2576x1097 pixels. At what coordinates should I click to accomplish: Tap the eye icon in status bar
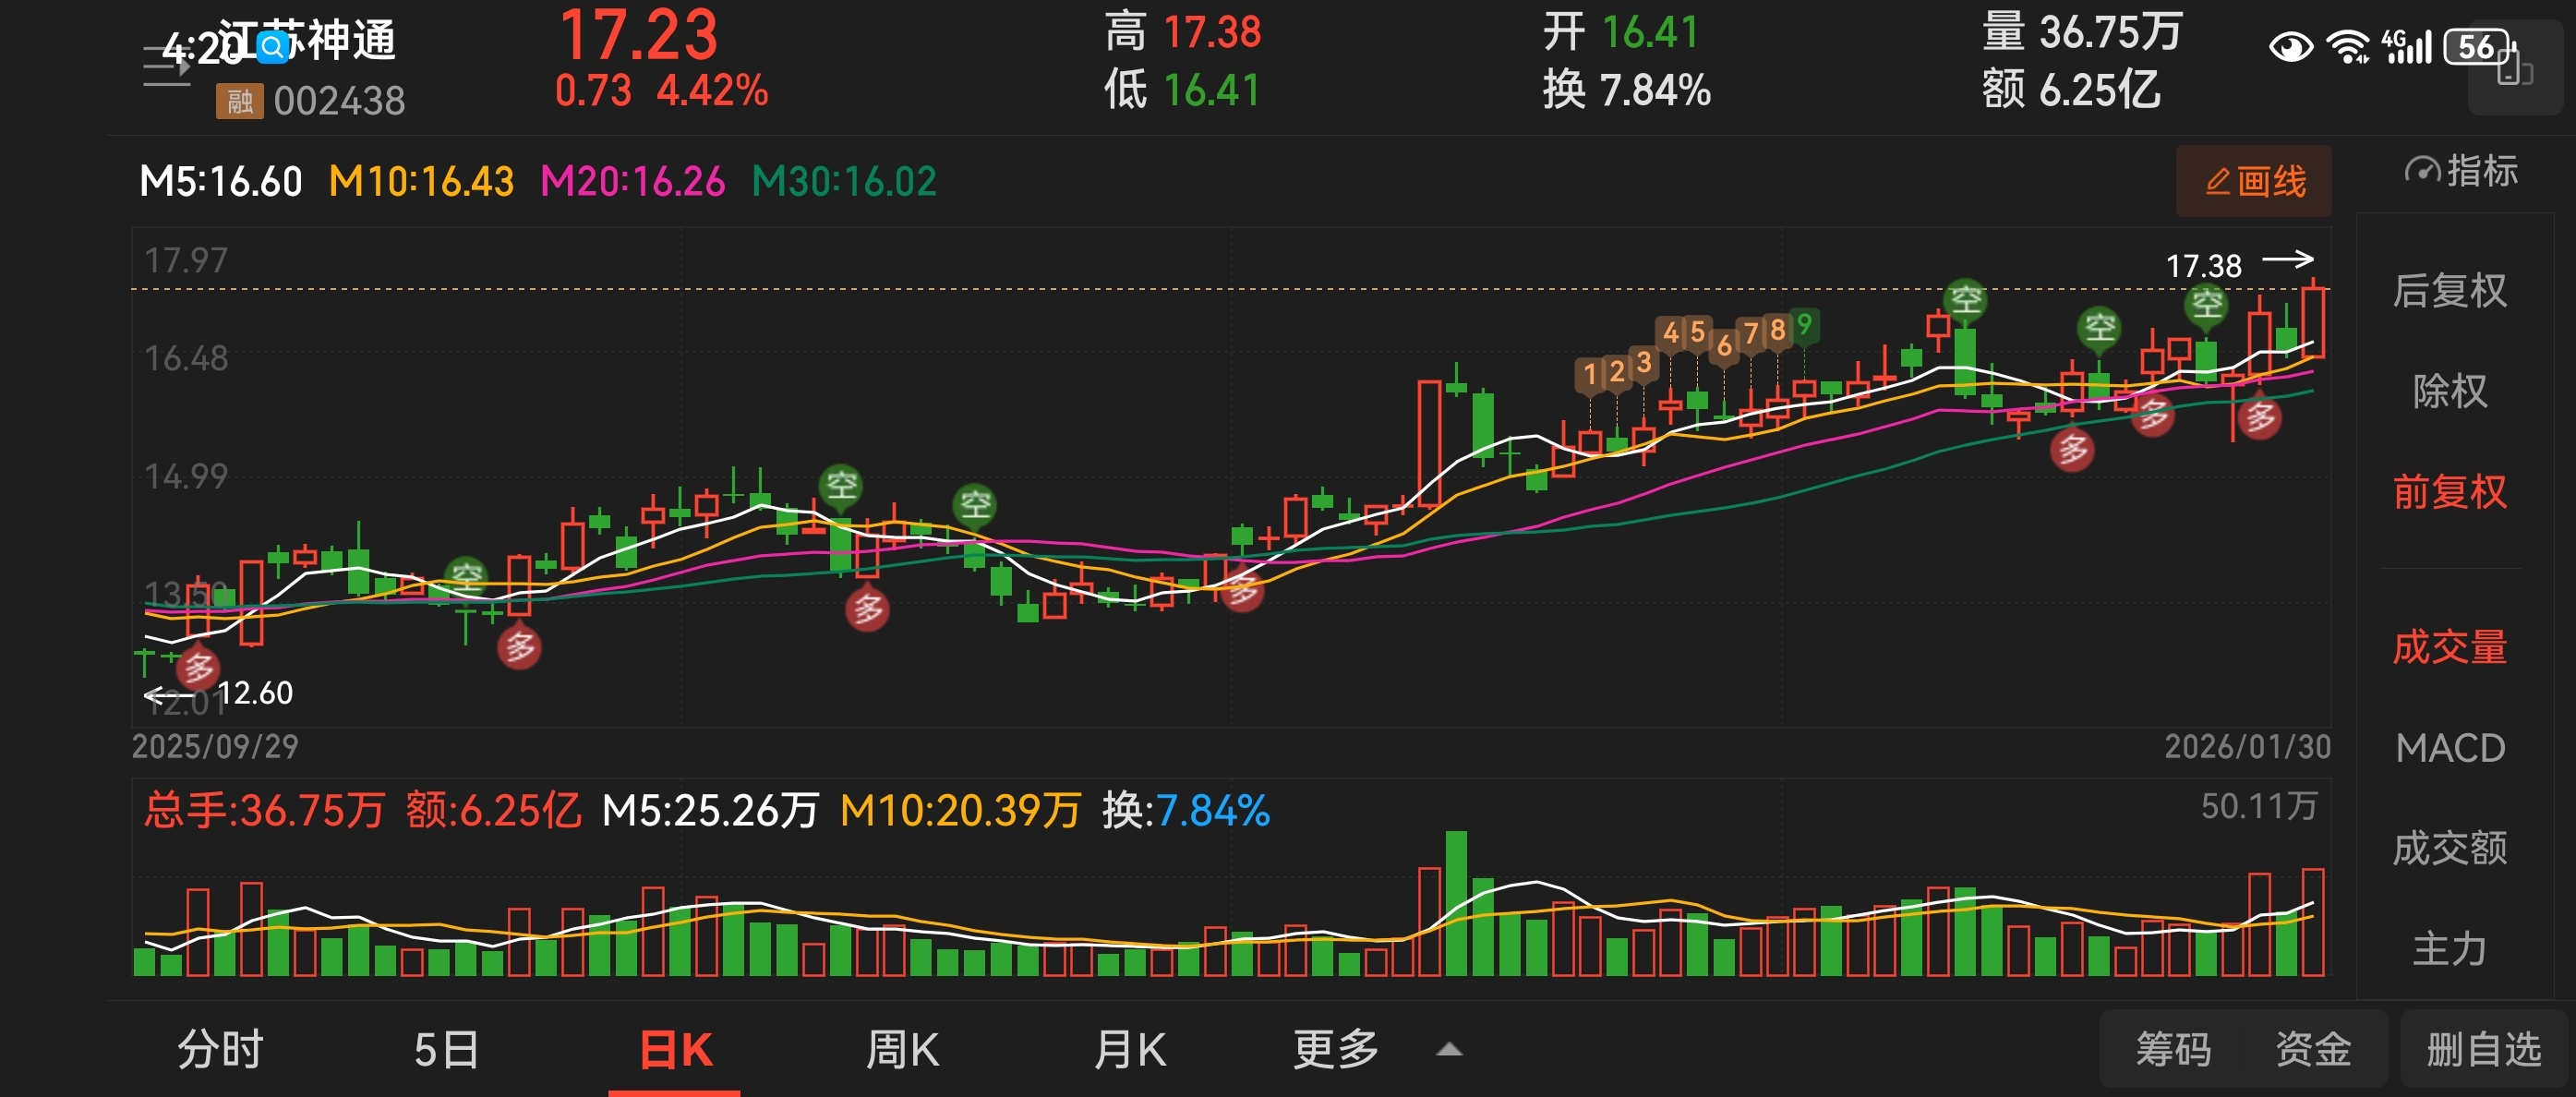click(2289, 47)
